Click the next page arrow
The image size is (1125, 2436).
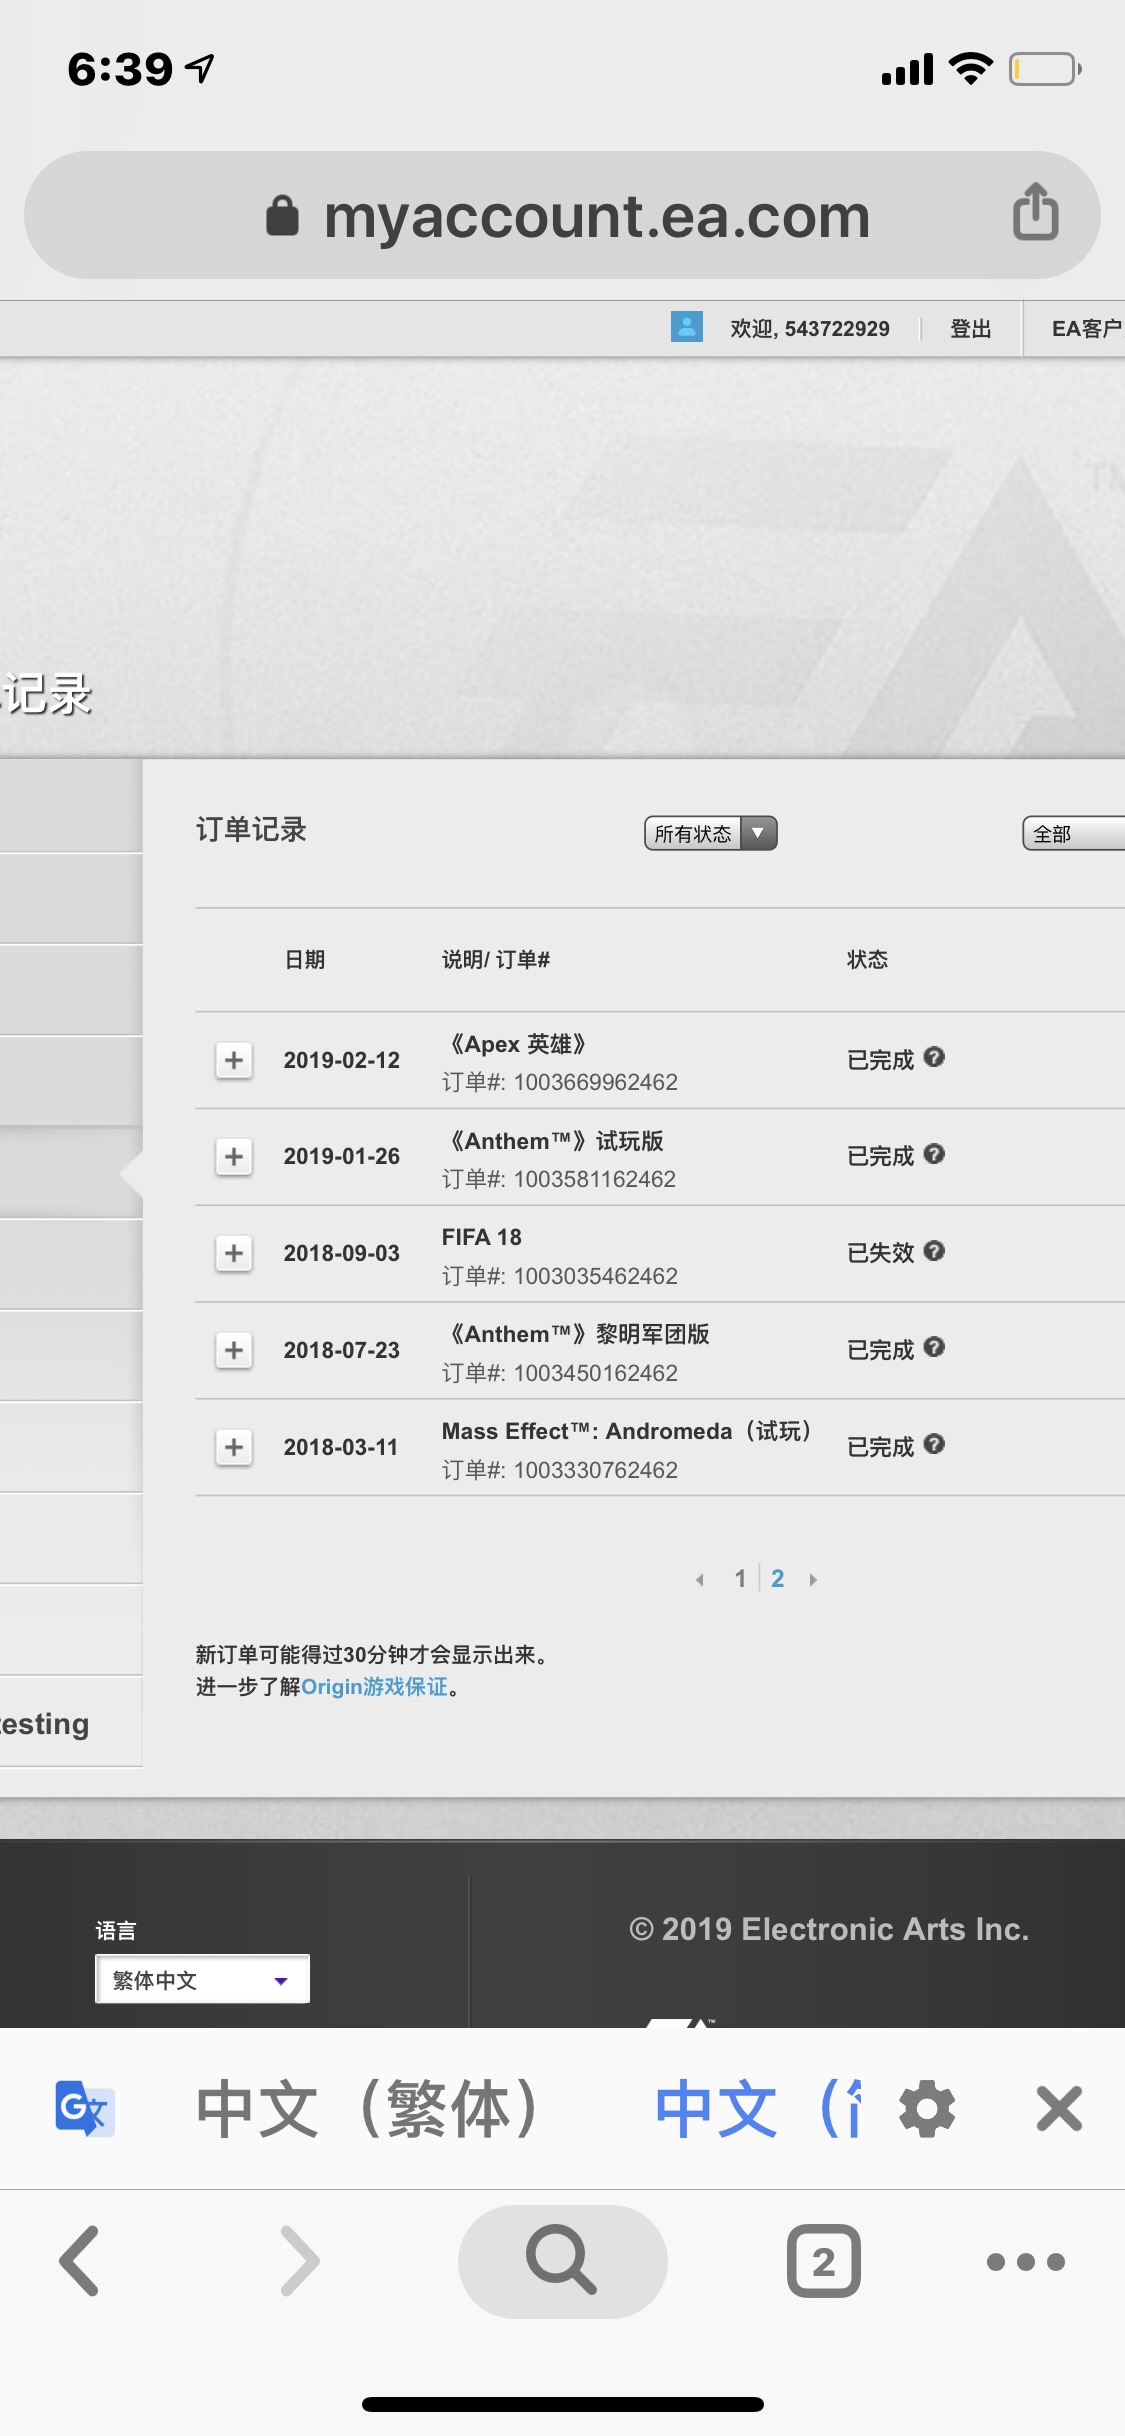(x=813, y=1580)
